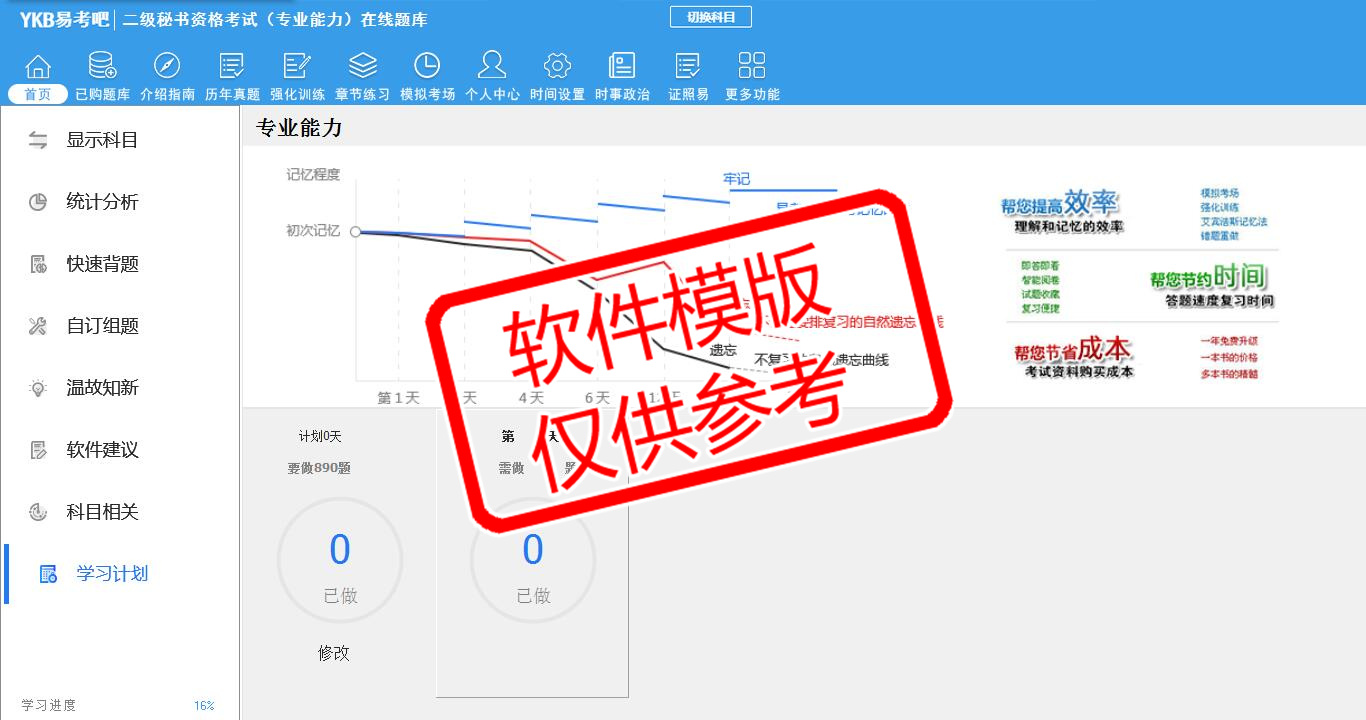Select the 个人中心 menu label
The width and height of the screenshot is (1366, 720).
[x=492, y=94]
